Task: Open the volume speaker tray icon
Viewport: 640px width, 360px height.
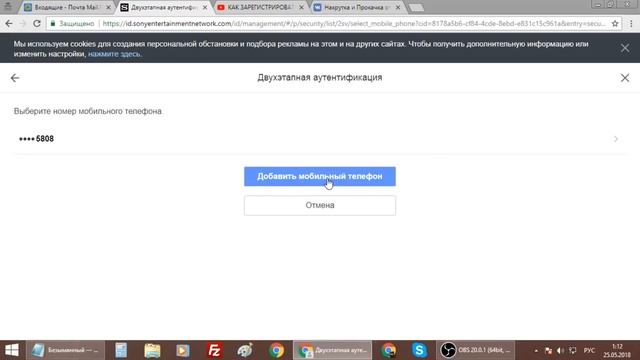Action: coord(560,351)
